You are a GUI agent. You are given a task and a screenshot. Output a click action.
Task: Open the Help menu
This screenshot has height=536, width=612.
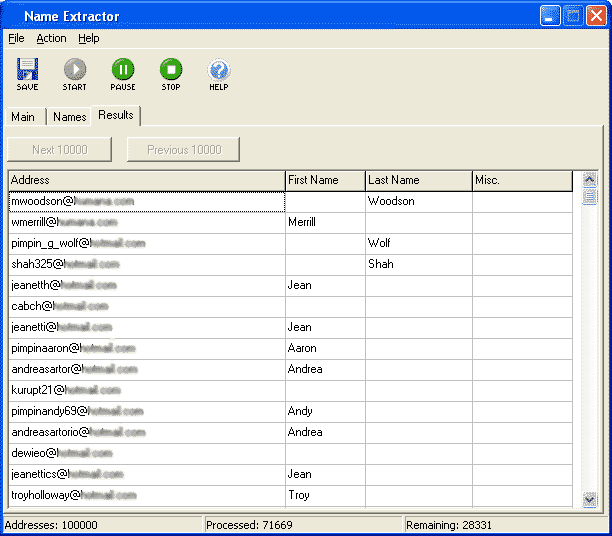tap(89, 38)
